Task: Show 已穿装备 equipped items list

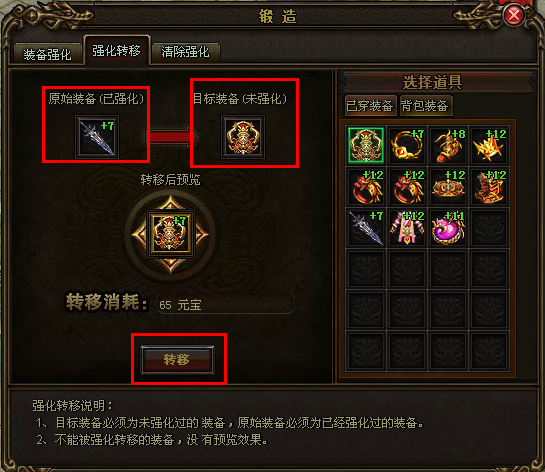Action: point(370,105)
